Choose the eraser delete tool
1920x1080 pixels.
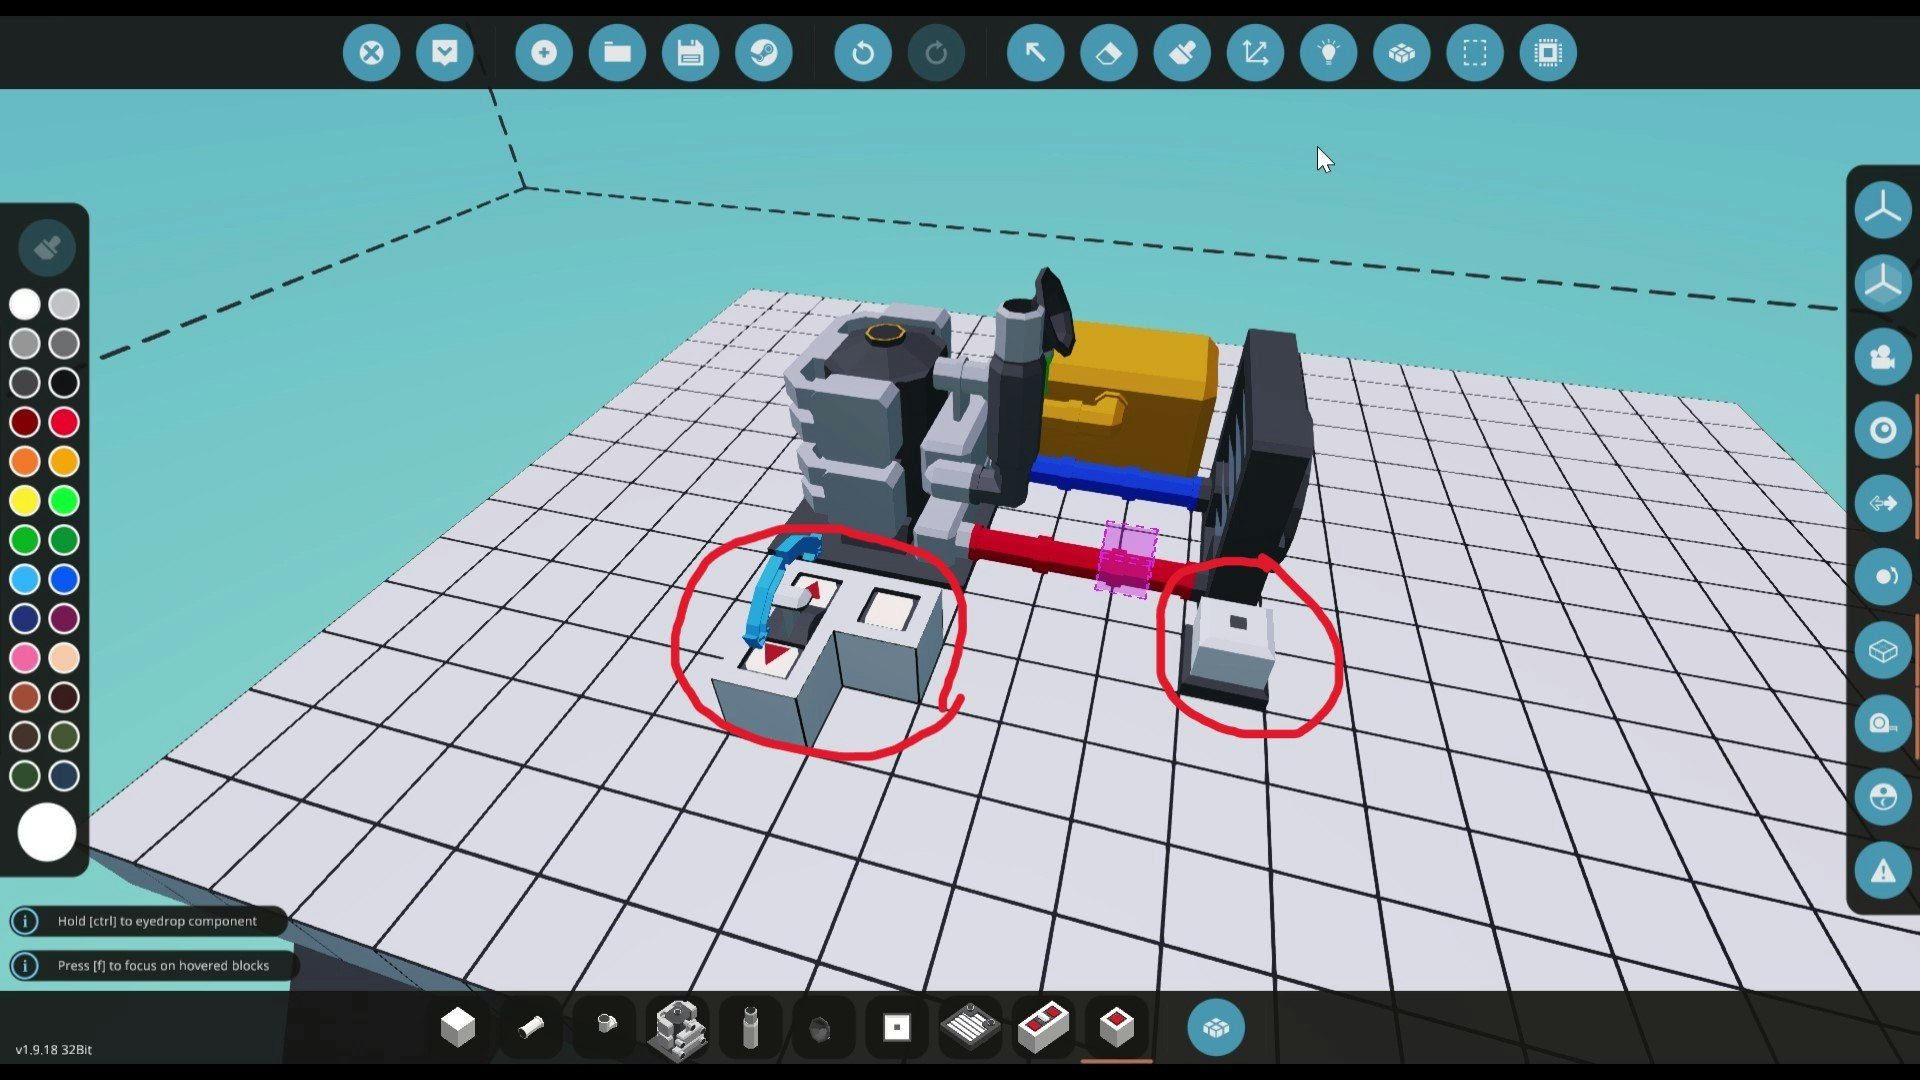pos(1109,52)
